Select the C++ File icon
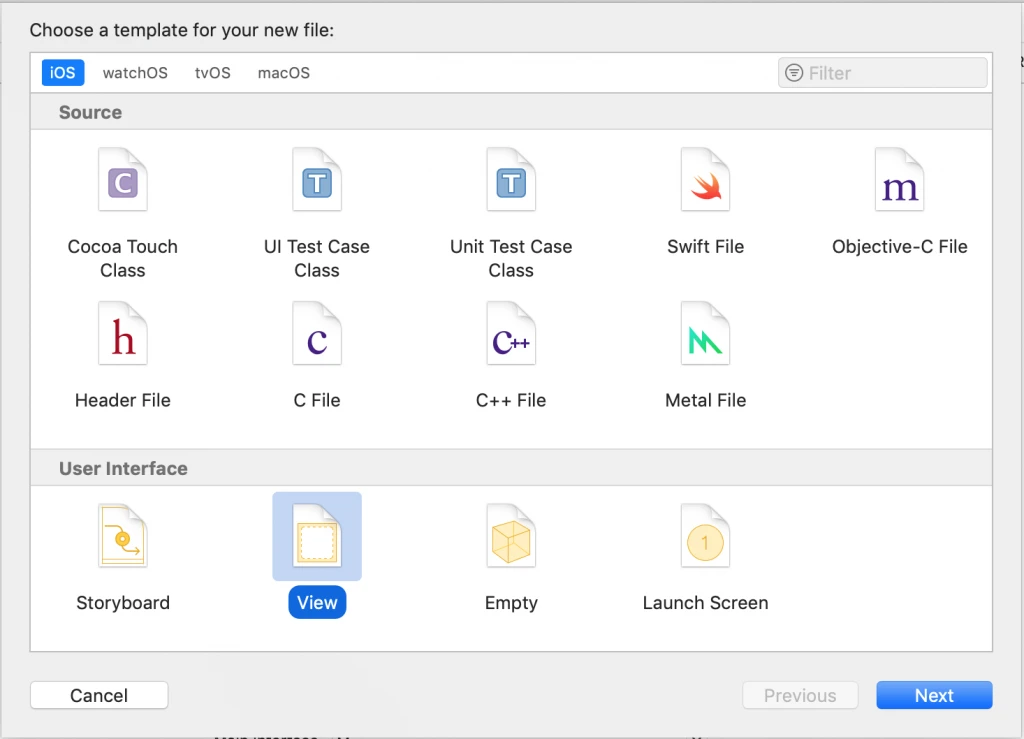 coord(511,333)
